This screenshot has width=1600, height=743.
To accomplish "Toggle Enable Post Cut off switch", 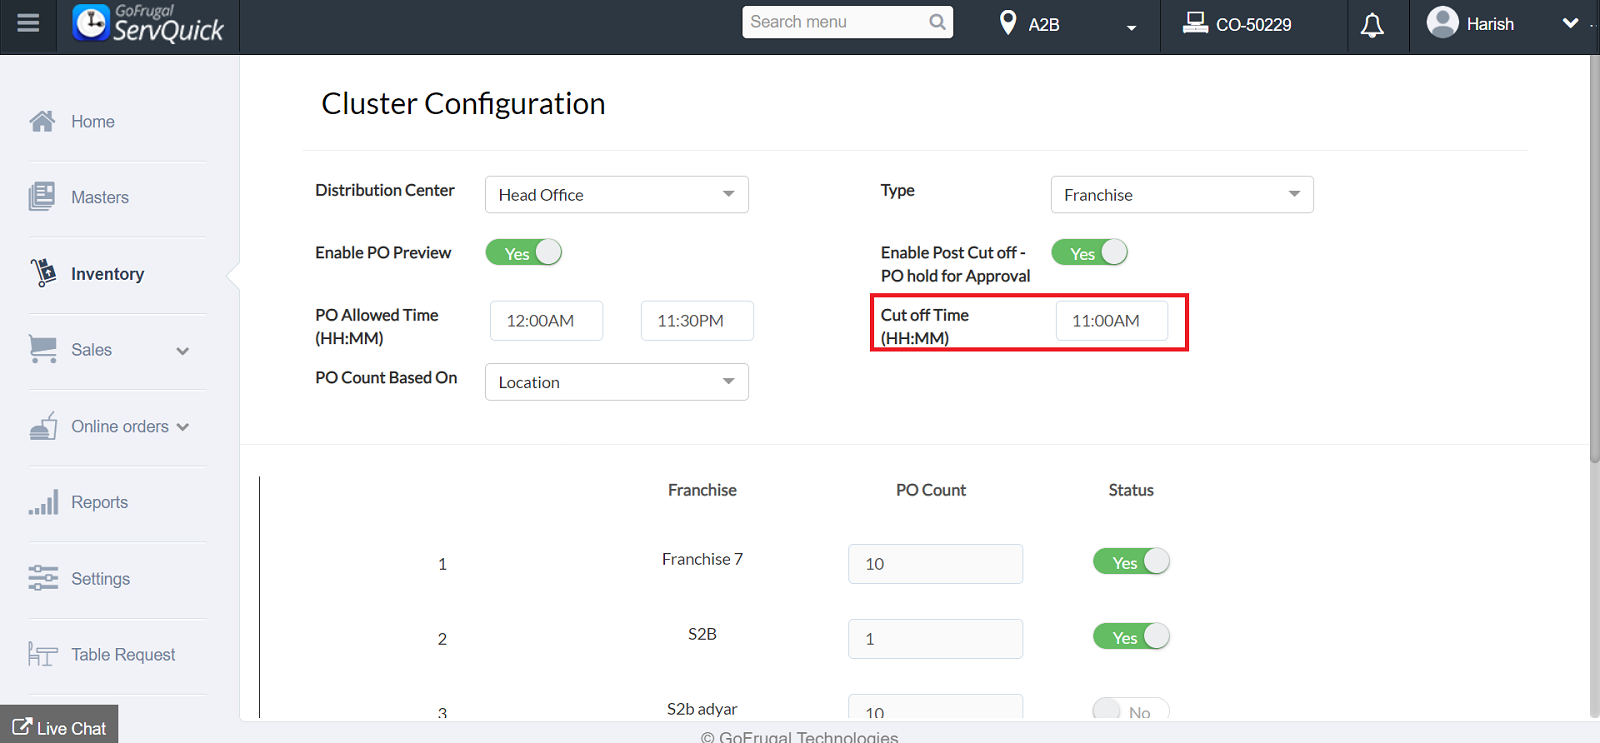I will point(1089,253).
